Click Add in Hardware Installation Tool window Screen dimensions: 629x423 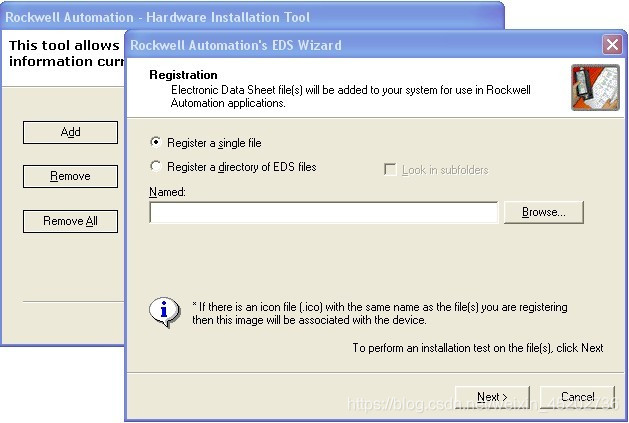(71, 132)
